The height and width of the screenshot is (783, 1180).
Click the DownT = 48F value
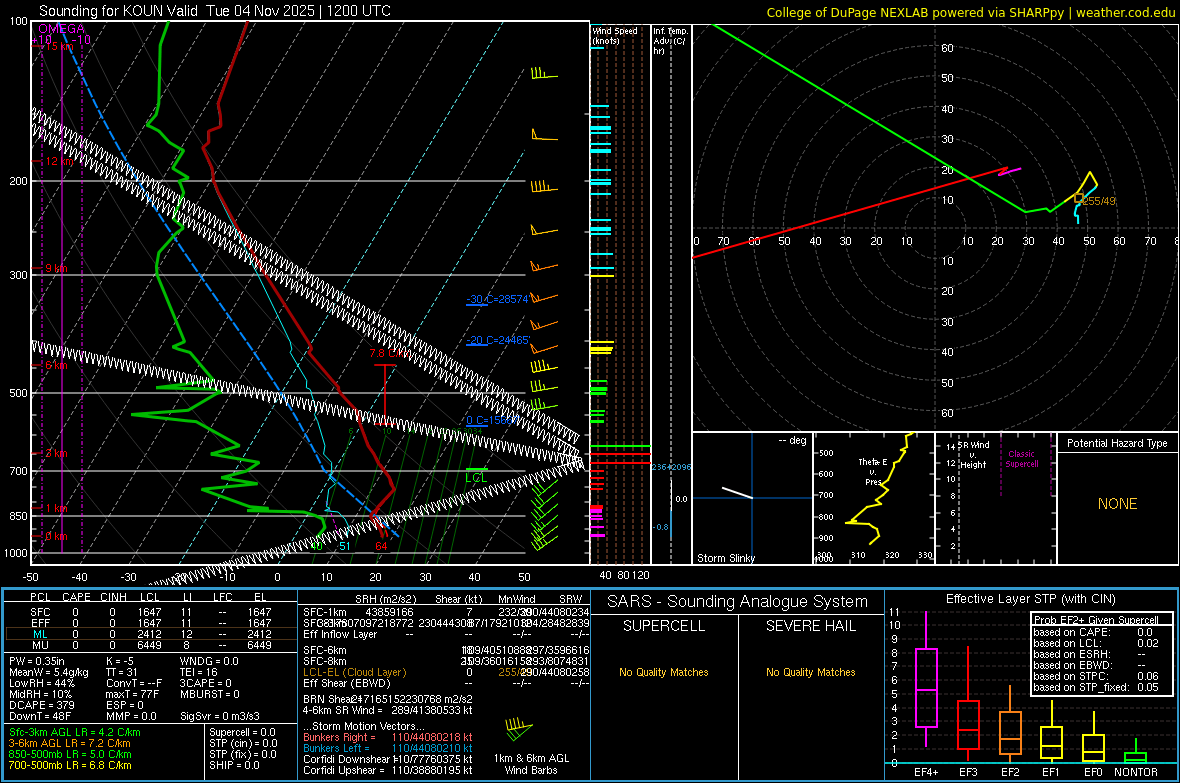click(40, 716)
